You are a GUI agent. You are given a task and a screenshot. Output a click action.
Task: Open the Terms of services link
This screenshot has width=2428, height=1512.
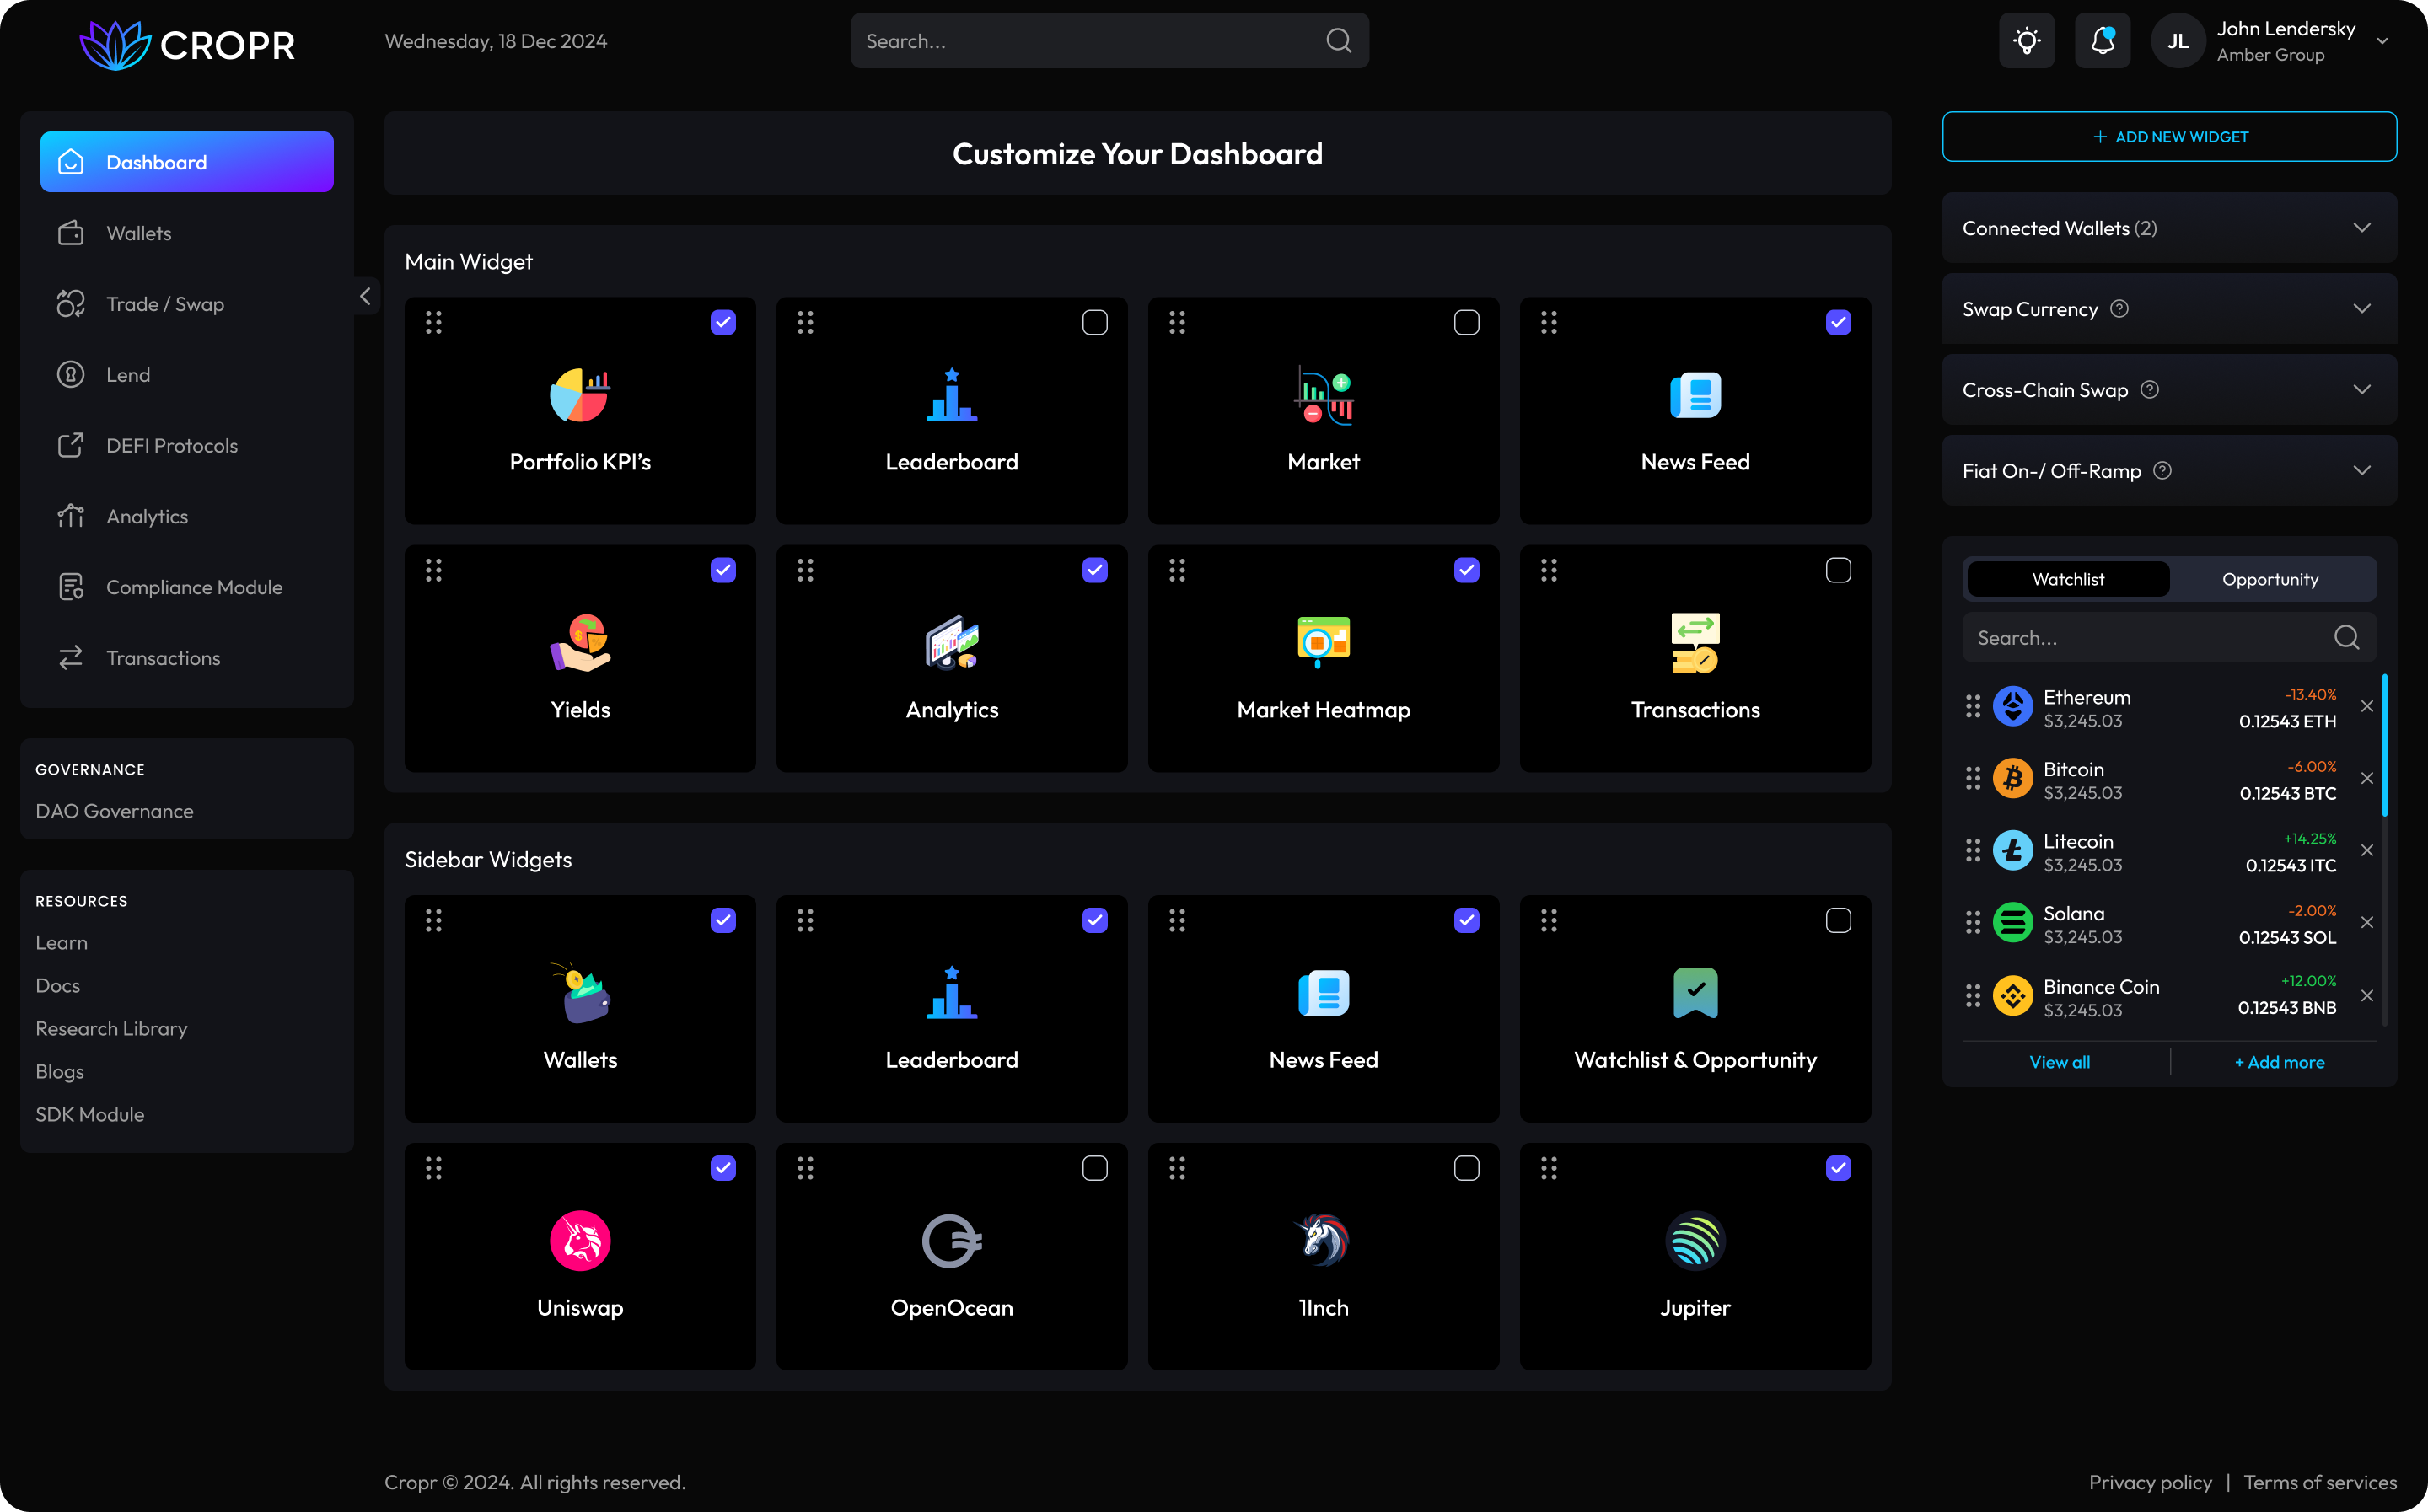(x=2320, y=1482)
